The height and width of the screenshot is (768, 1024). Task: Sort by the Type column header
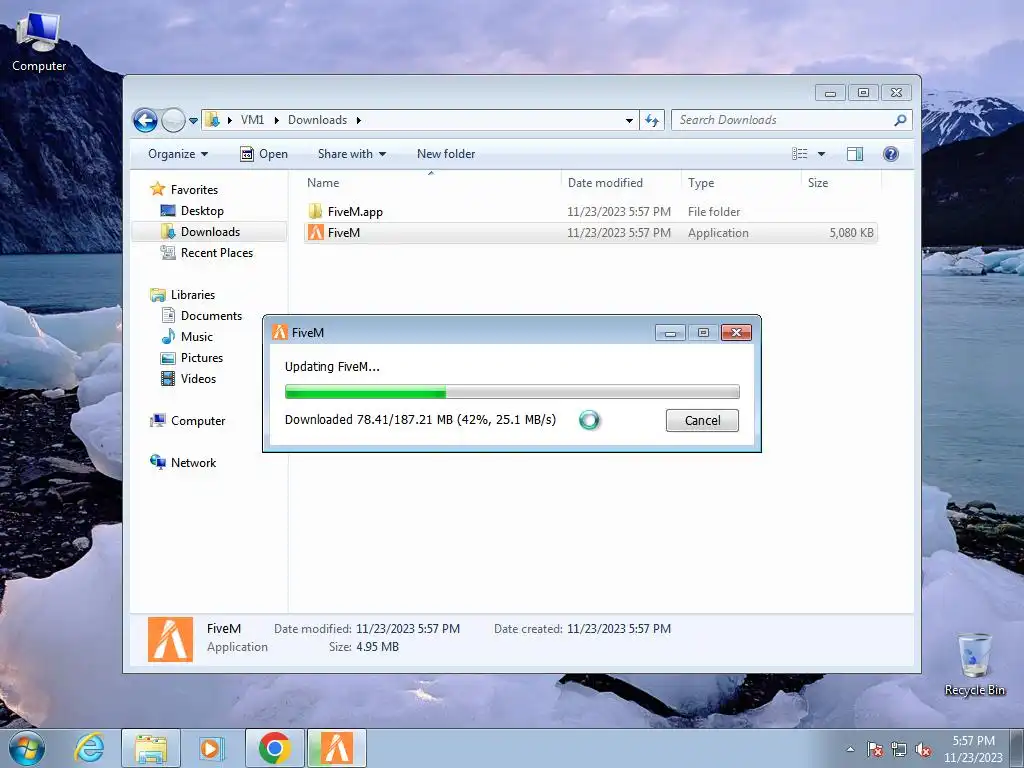tap(741, 183)
